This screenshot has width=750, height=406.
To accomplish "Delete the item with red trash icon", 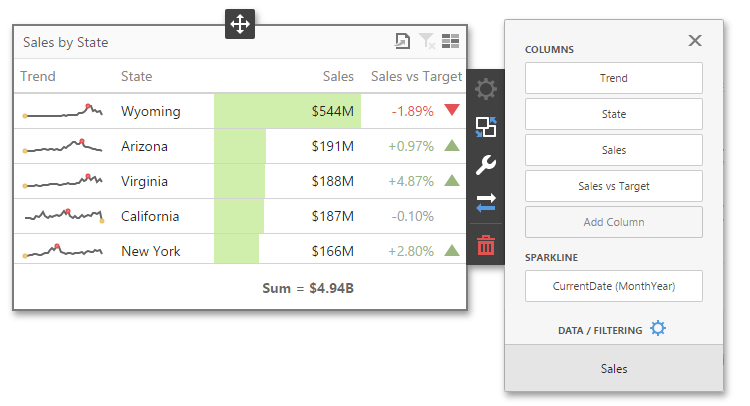I will click(x=486, y=243).
